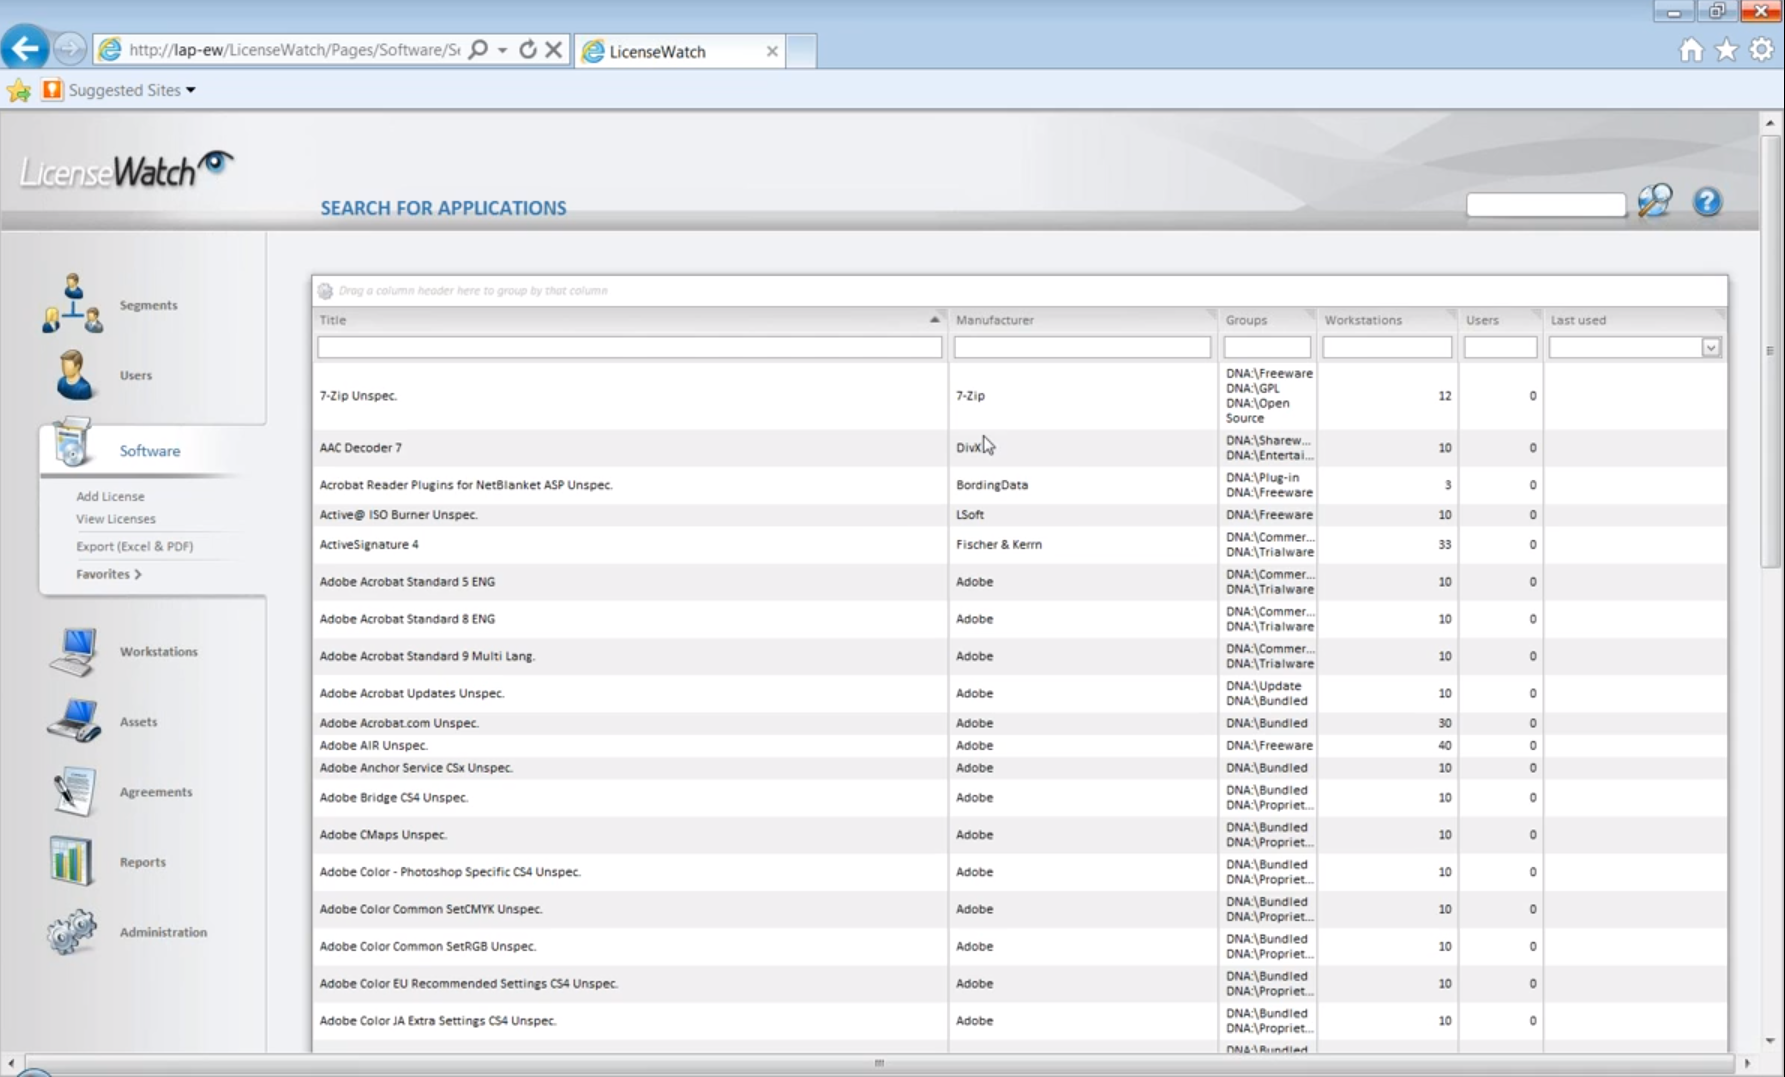The height and width of the screenshot is (1077, 1785).
Task: Open the Workstations monitor icon
Action: coord(74,652)
